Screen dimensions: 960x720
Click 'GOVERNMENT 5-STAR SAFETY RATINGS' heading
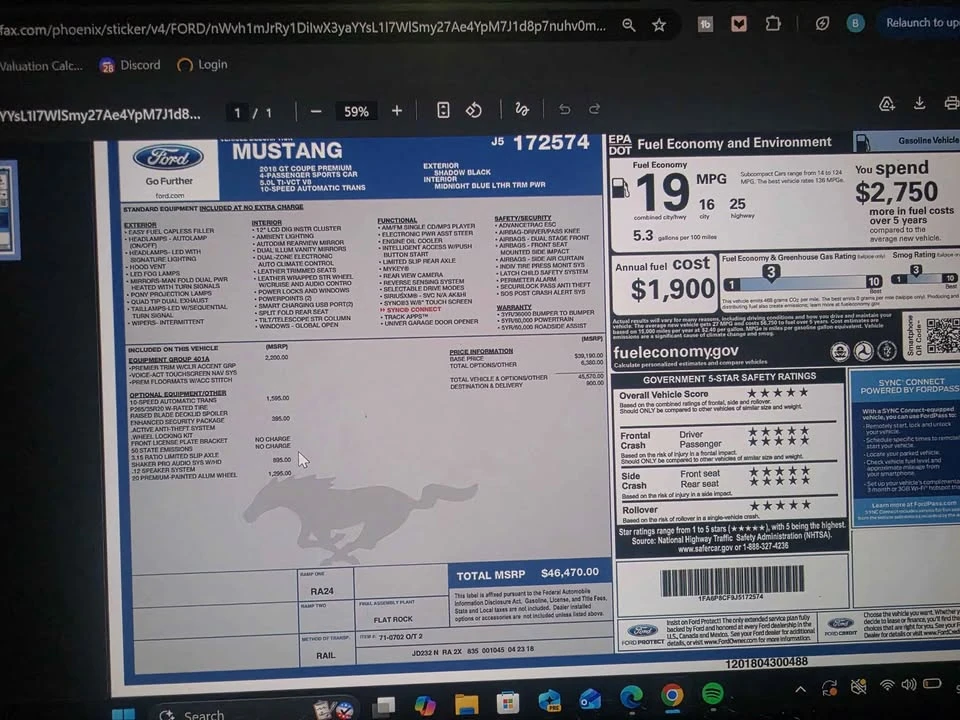click(729, 378)
